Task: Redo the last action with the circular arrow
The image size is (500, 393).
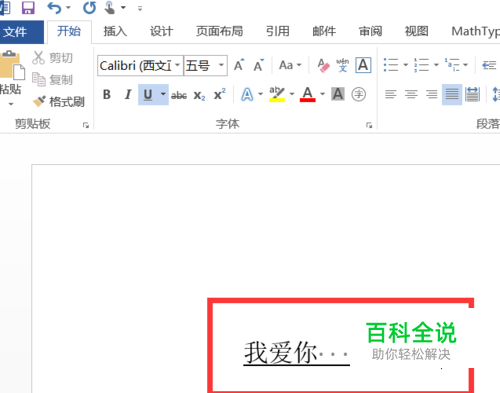Action: [89, 7]
